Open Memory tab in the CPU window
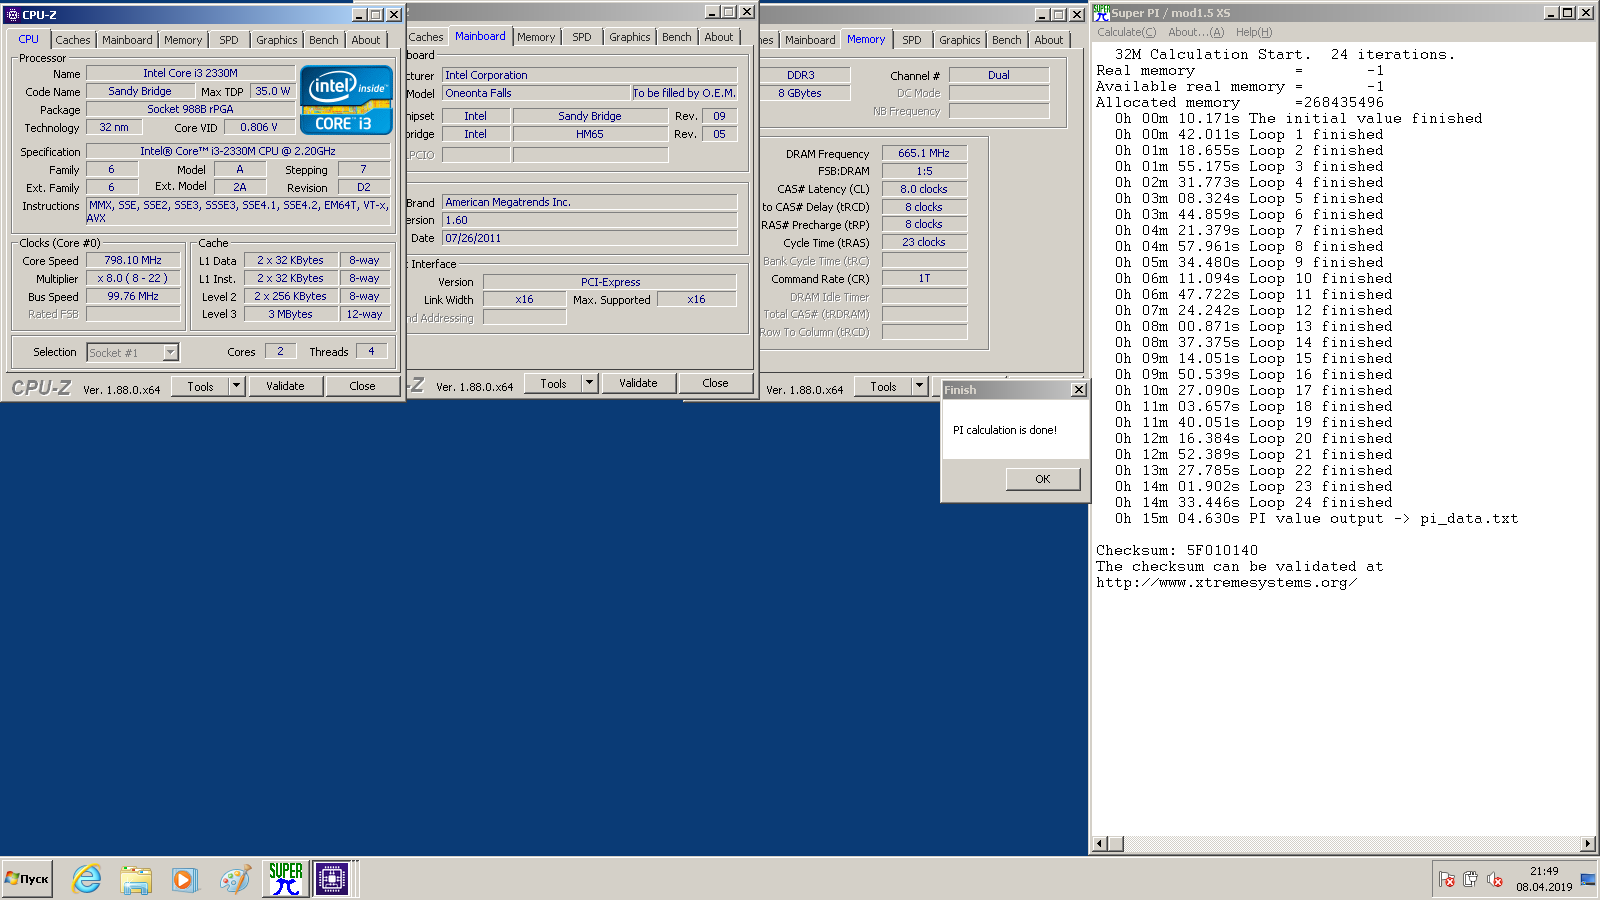This screenshot has height=900, width=1600. (x=183, y=40)
